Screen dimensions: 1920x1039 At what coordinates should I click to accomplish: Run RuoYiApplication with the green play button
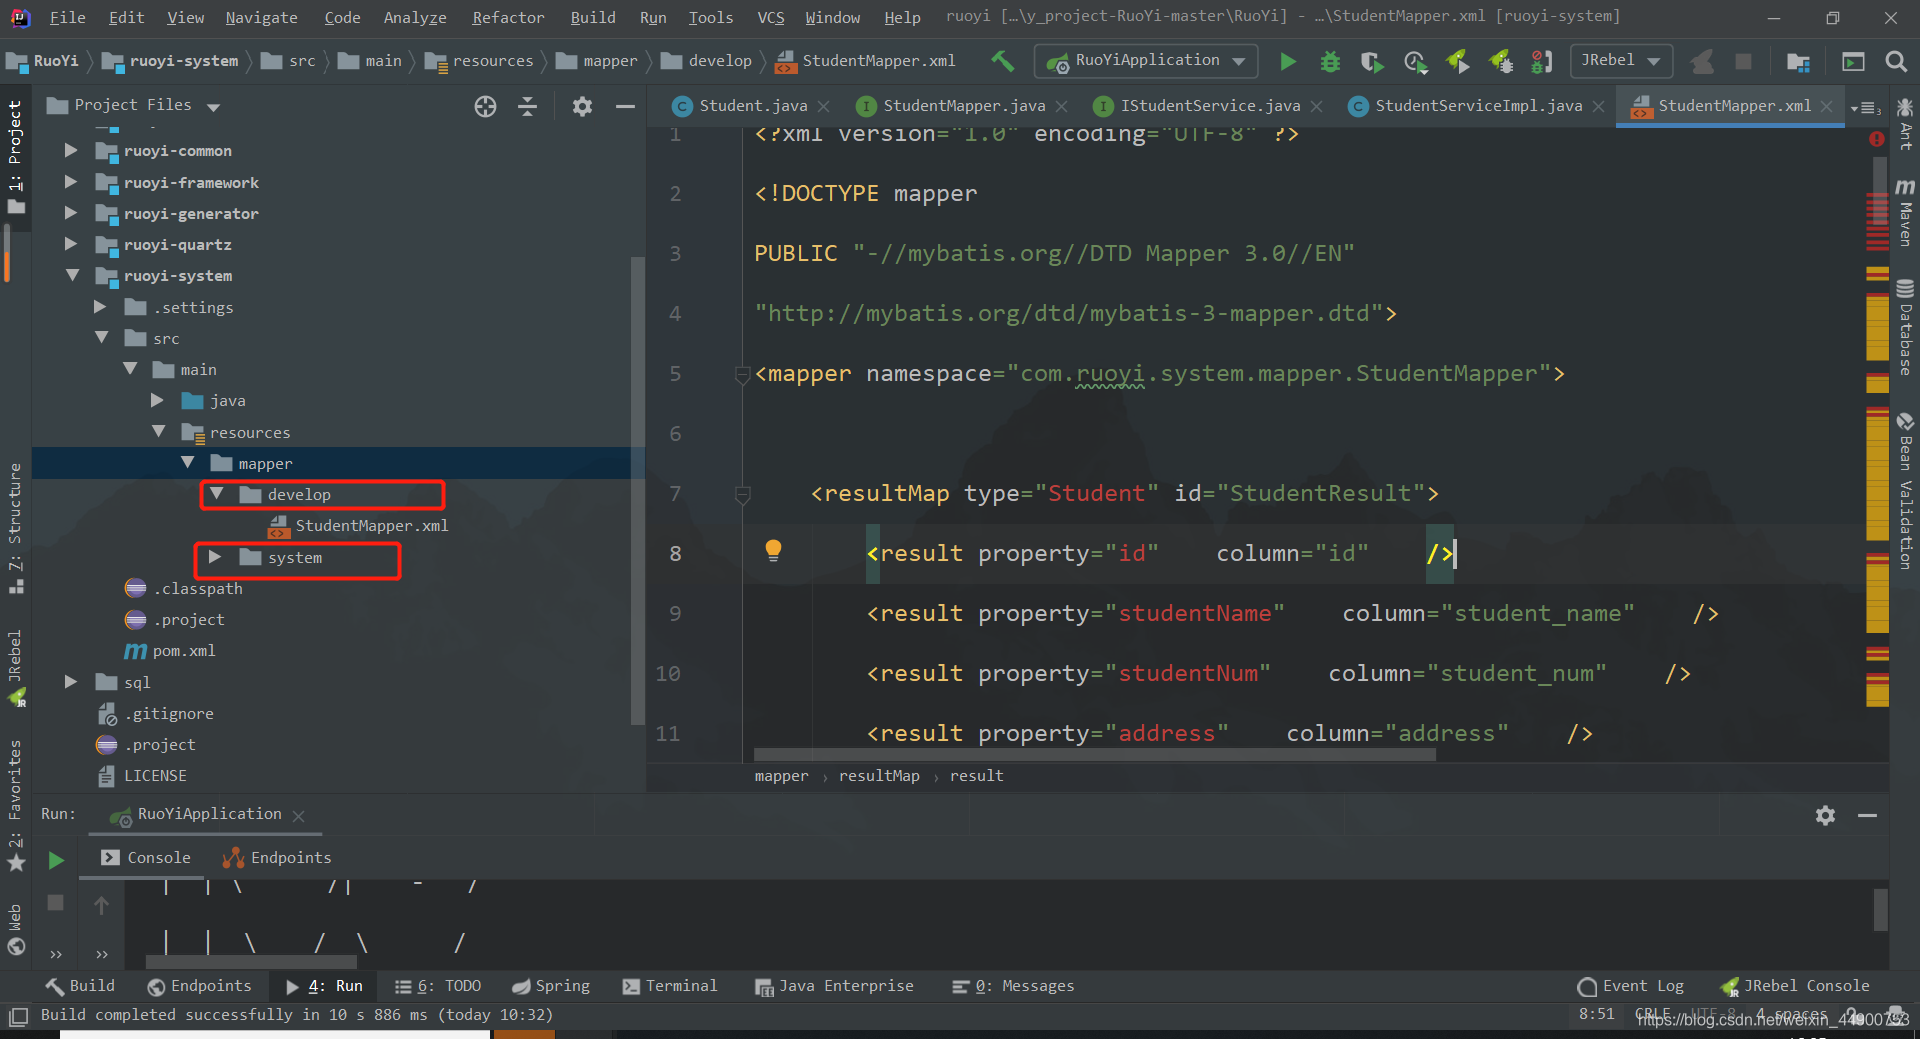click(x=1288, y=62)
